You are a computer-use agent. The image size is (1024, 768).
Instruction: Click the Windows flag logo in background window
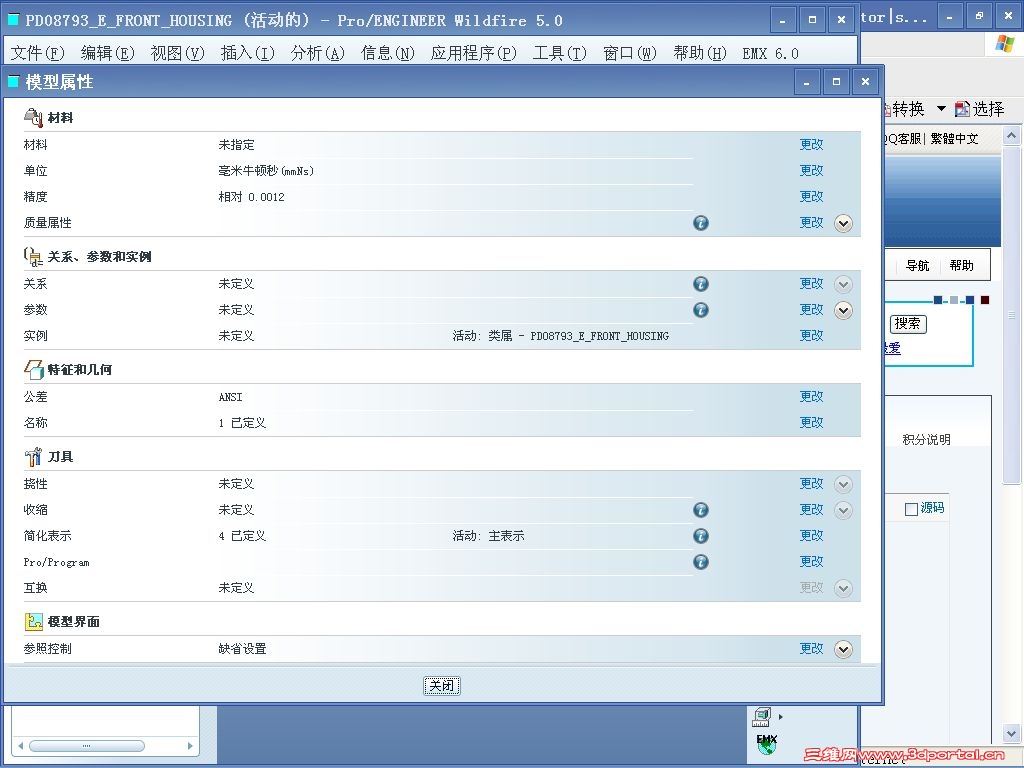click(x=1005, y=44)
